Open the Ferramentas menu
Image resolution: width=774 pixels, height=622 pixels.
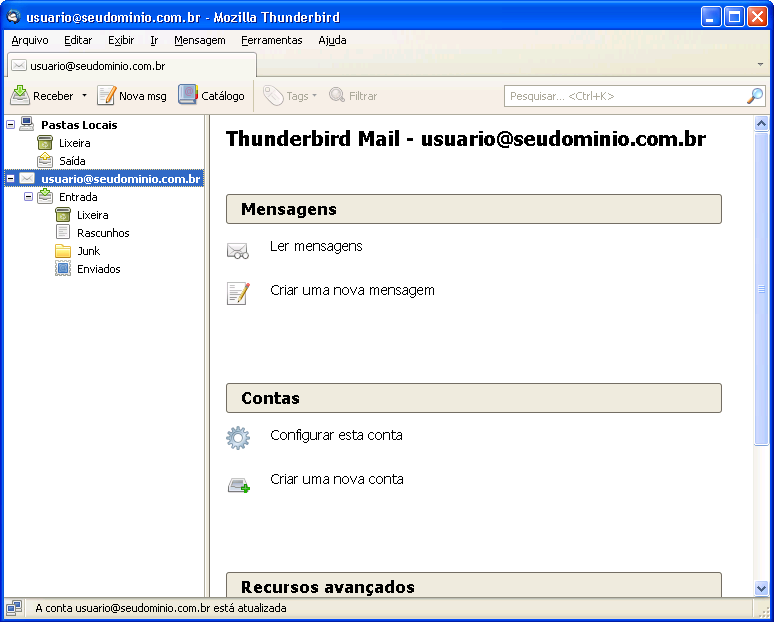pyautogui.click(x=271, y=40)
